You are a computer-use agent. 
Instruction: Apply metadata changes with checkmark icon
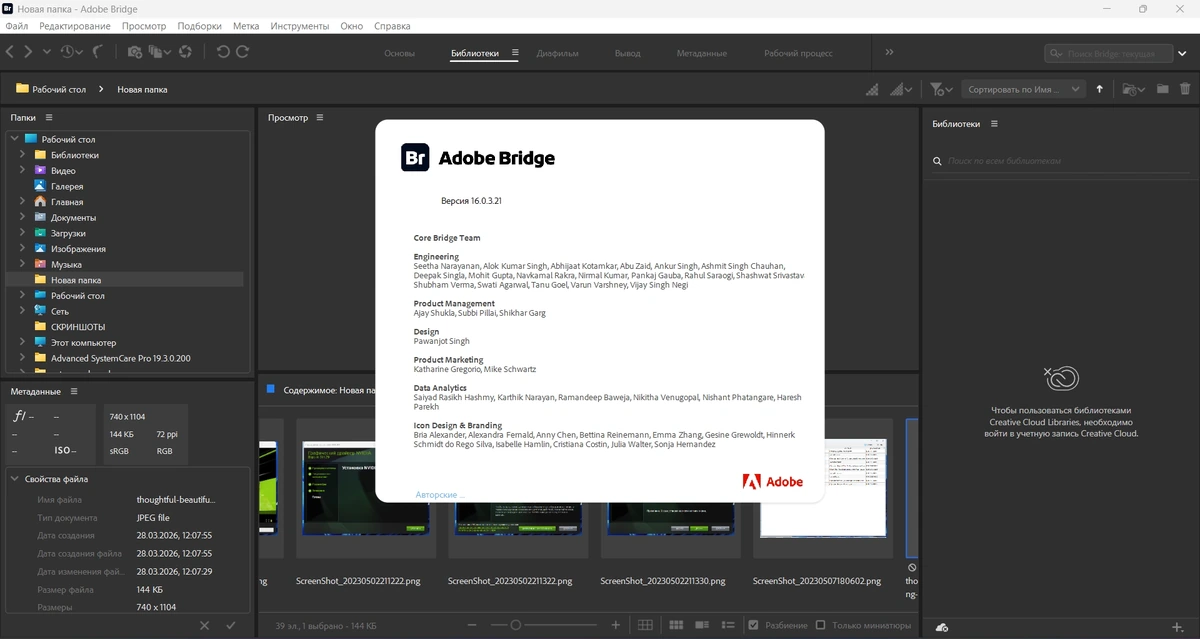(x=231, y=625)
